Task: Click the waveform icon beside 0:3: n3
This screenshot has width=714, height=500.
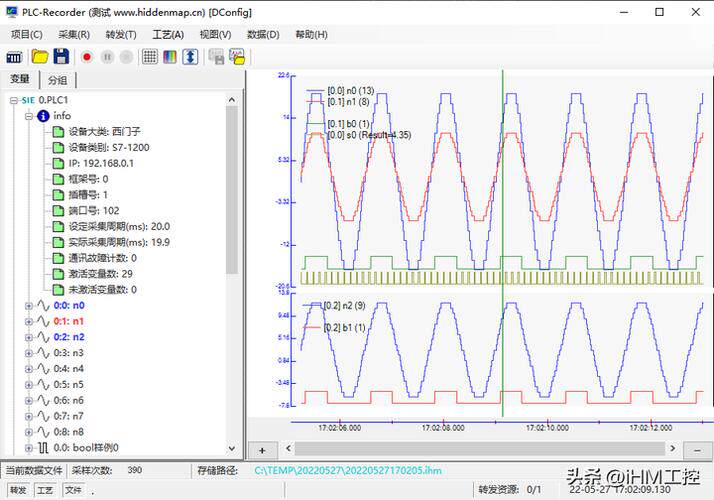Action: [x=43, y=353]
